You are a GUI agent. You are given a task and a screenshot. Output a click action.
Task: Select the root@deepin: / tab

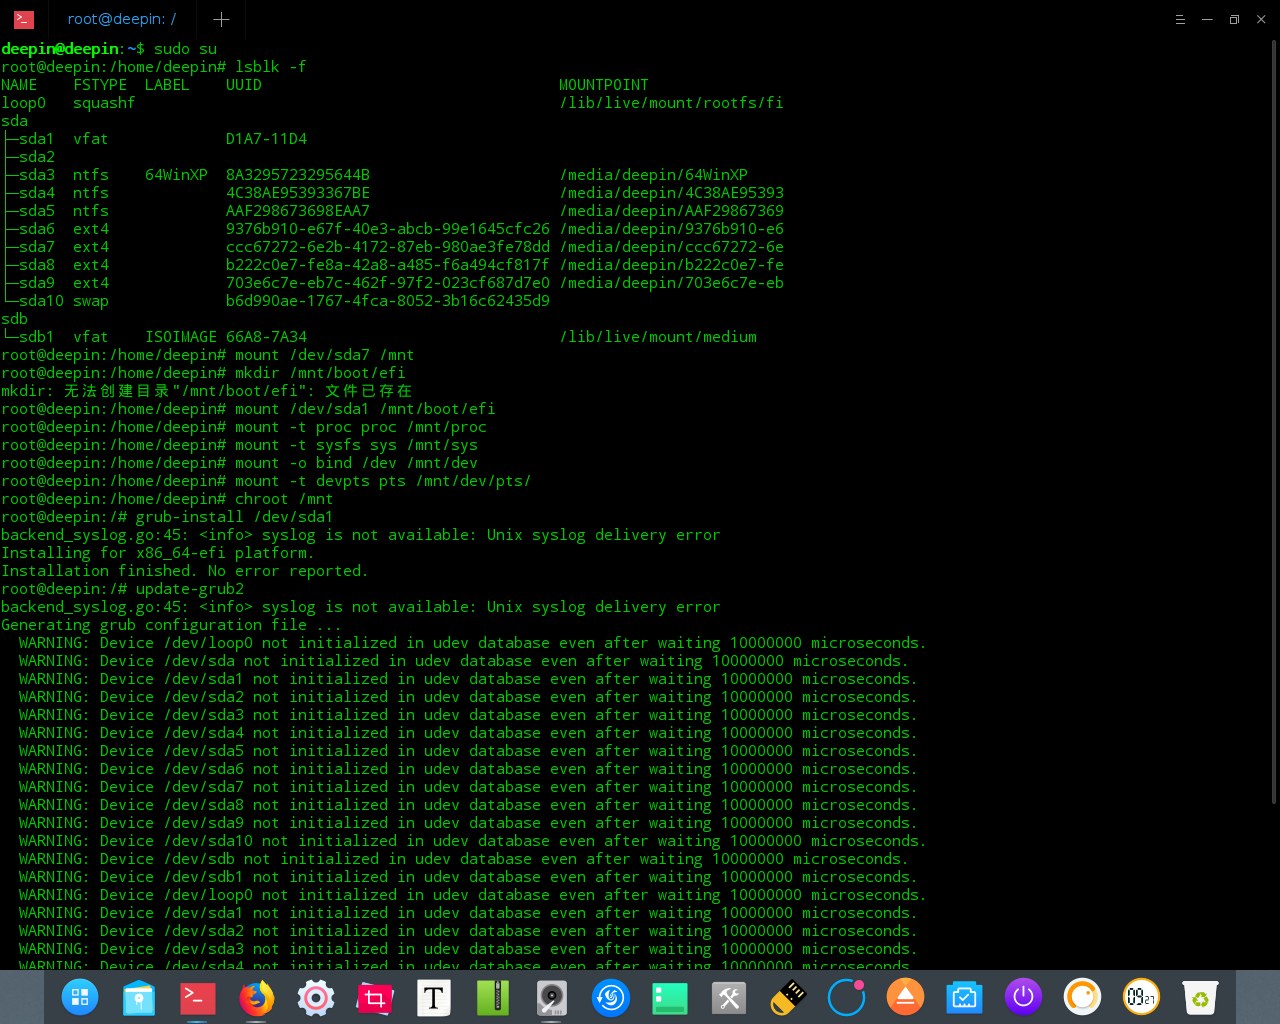click(121, 19)
